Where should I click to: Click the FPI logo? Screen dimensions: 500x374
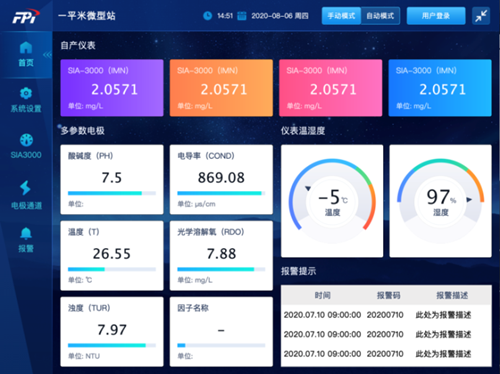pos(26,16)
